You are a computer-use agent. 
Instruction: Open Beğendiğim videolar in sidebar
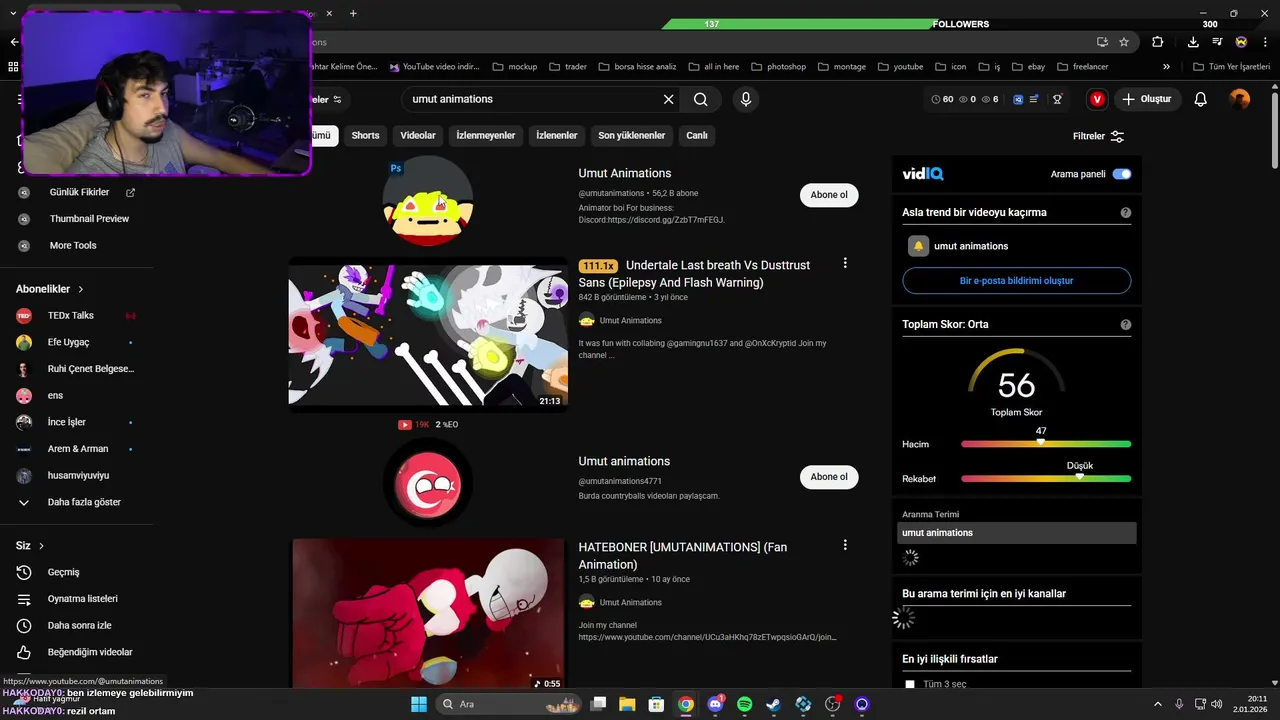point(90,652)
